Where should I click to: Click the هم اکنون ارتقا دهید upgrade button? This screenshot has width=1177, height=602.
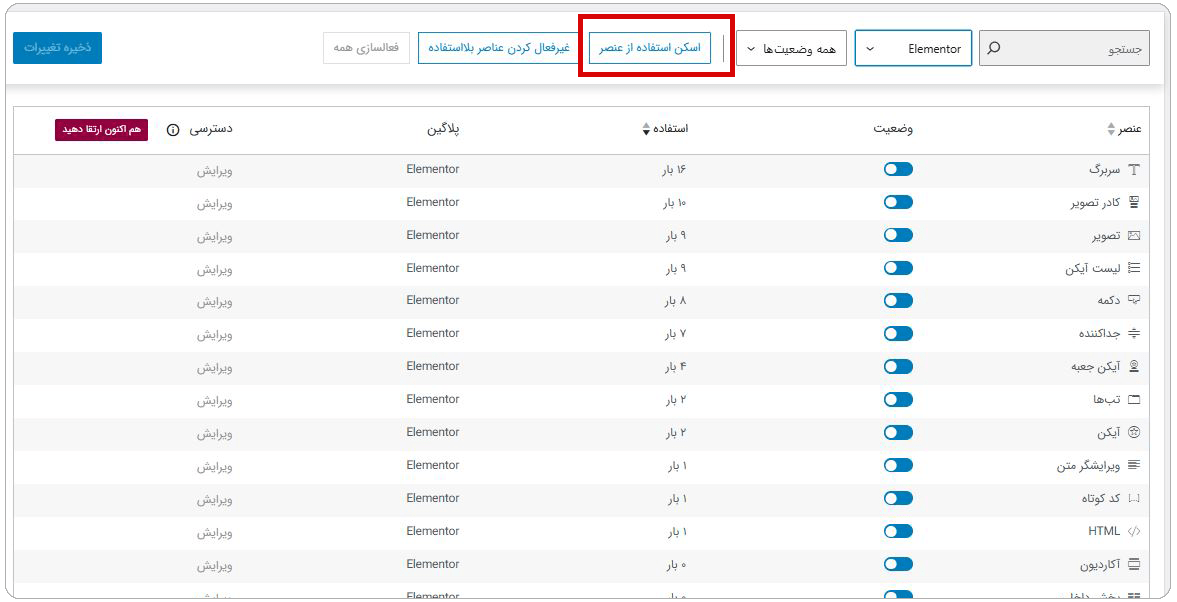coord(99,131)
